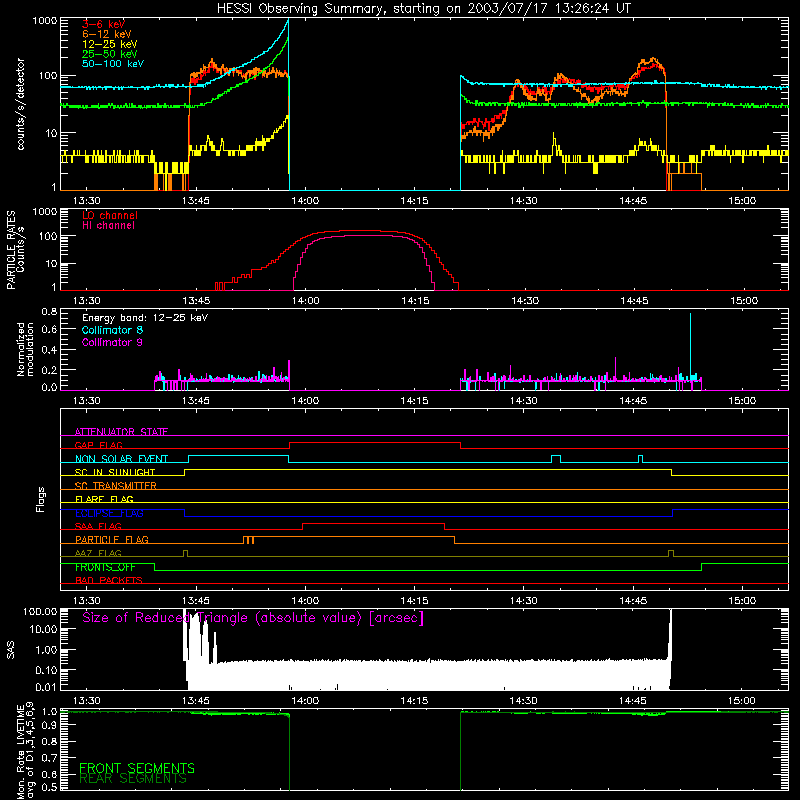Click the "0.01" value on the SAS axis
The image size is (800, 800).
click(x=46, y=687)
